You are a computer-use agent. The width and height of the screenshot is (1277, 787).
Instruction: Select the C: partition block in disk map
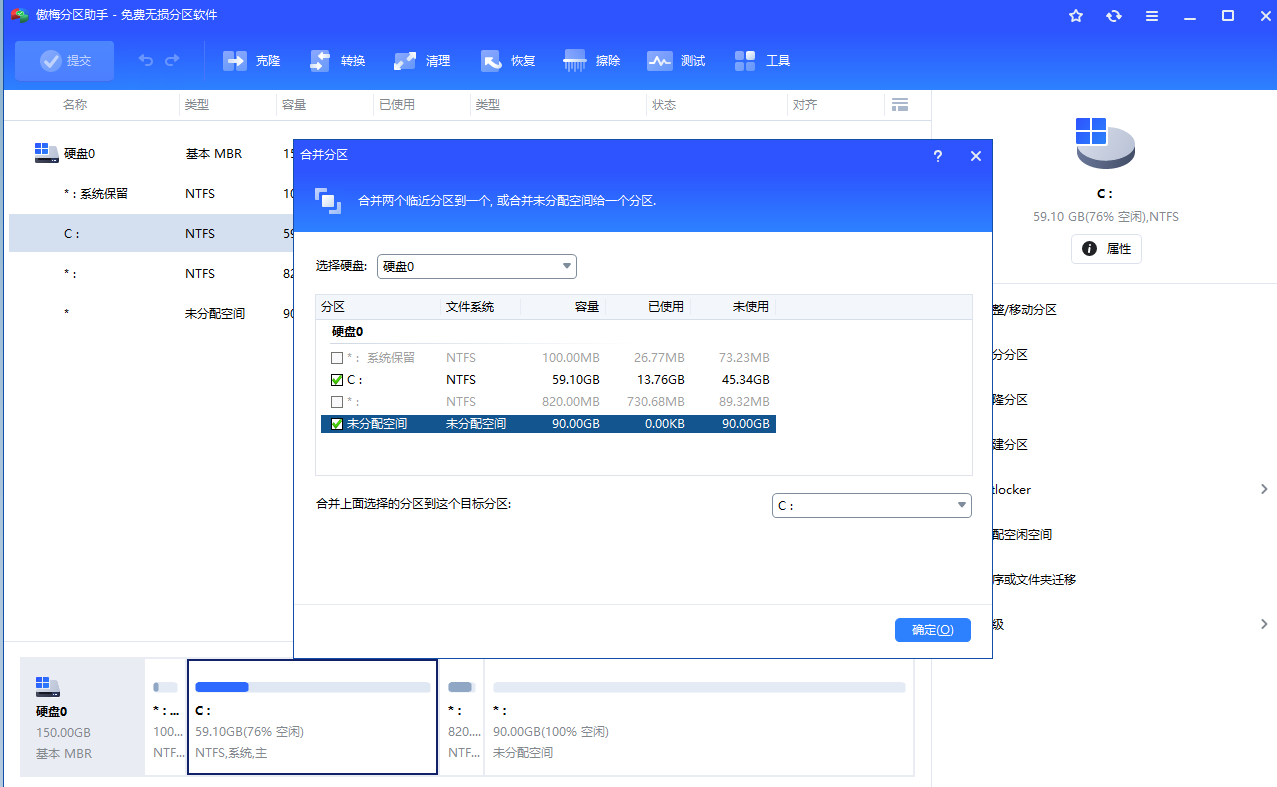312,716
